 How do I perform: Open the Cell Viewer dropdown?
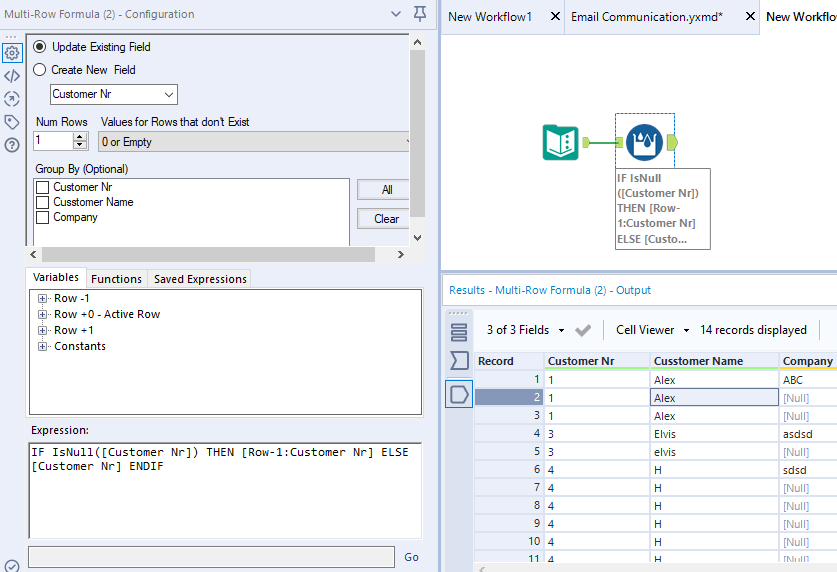pos(652,330)
